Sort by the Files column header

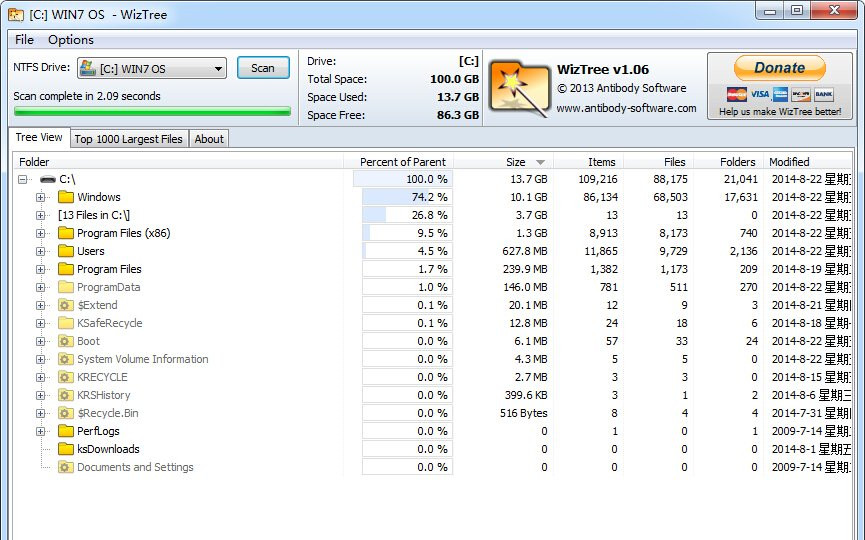[658, 162]
